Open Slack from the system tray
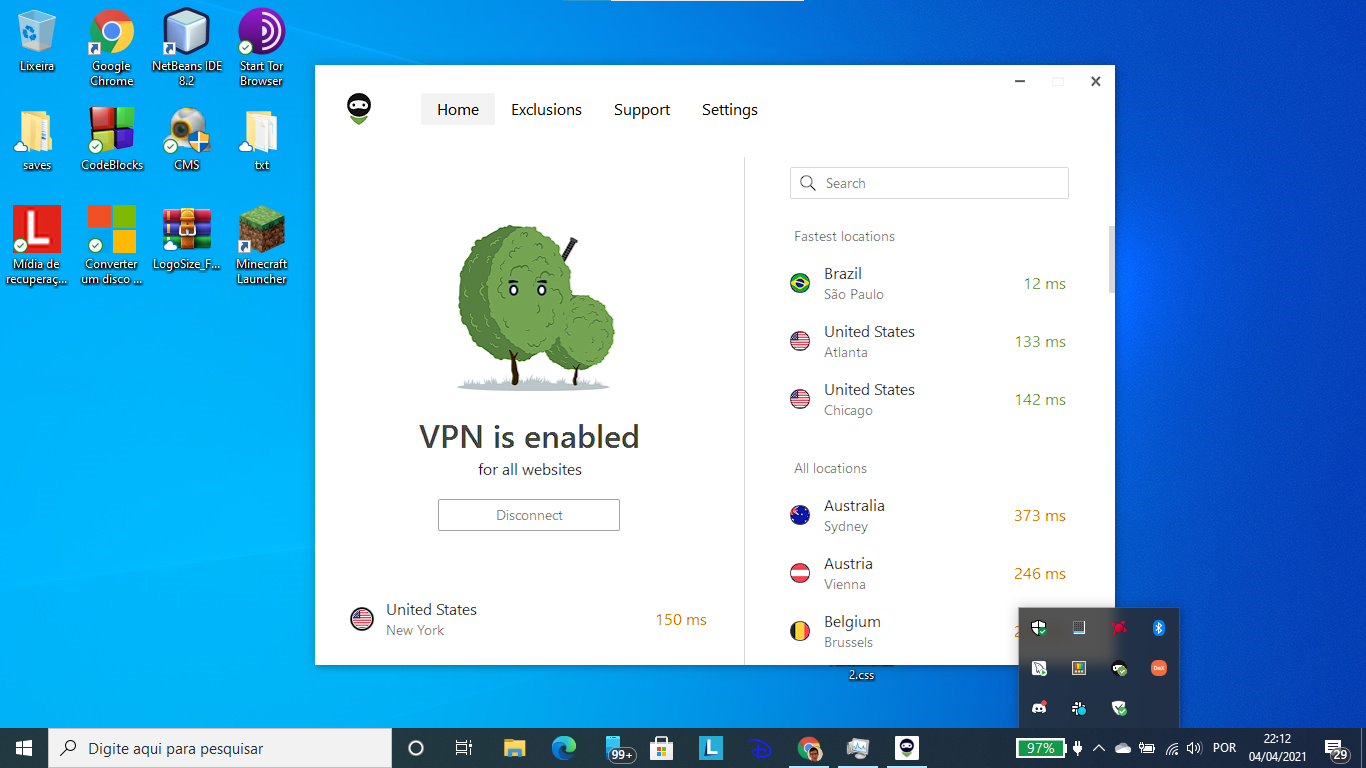 1079,708
